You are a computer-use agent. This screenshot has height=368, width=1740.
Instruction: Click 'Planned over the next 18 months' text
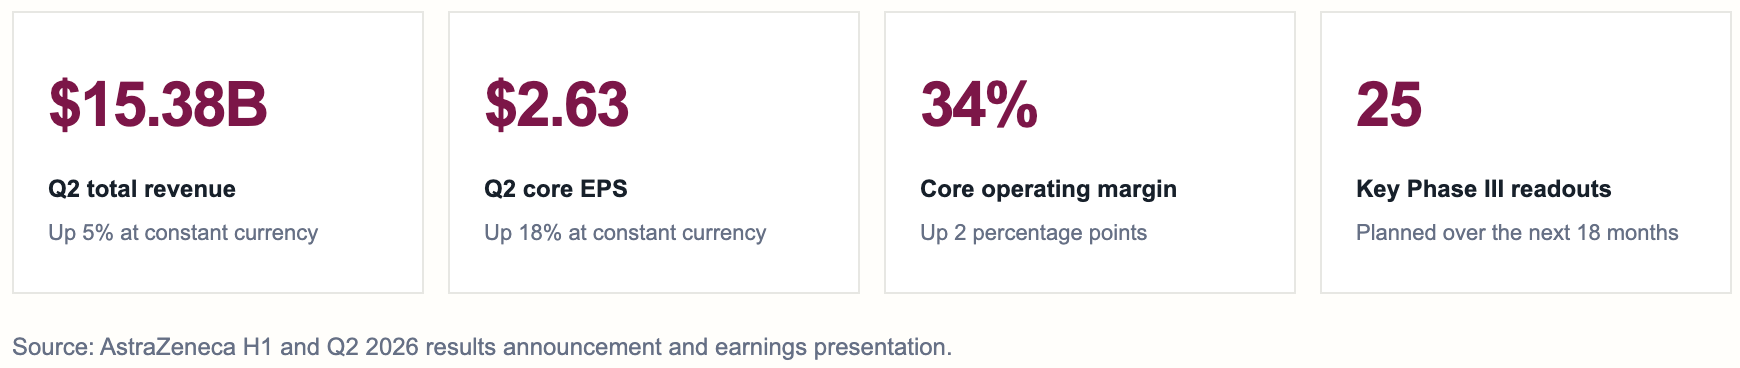(x=1517, y=233)
